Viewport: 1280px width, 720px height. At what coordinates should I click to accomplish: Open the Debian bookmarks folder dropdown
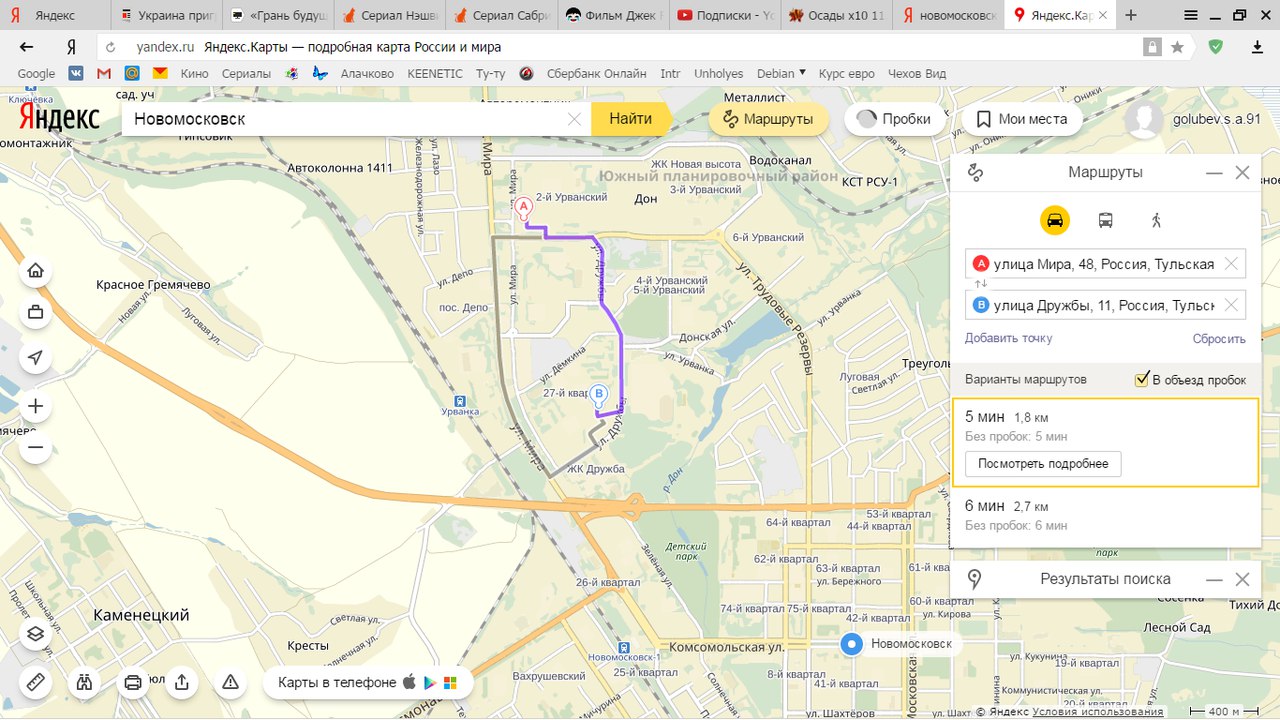tap(782, 73)
